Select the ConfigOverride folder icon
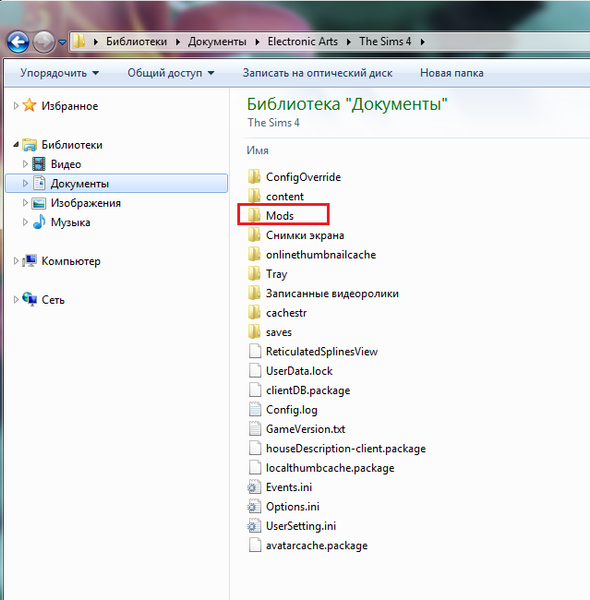The image size is (590, 600). (x=254, y=176)
